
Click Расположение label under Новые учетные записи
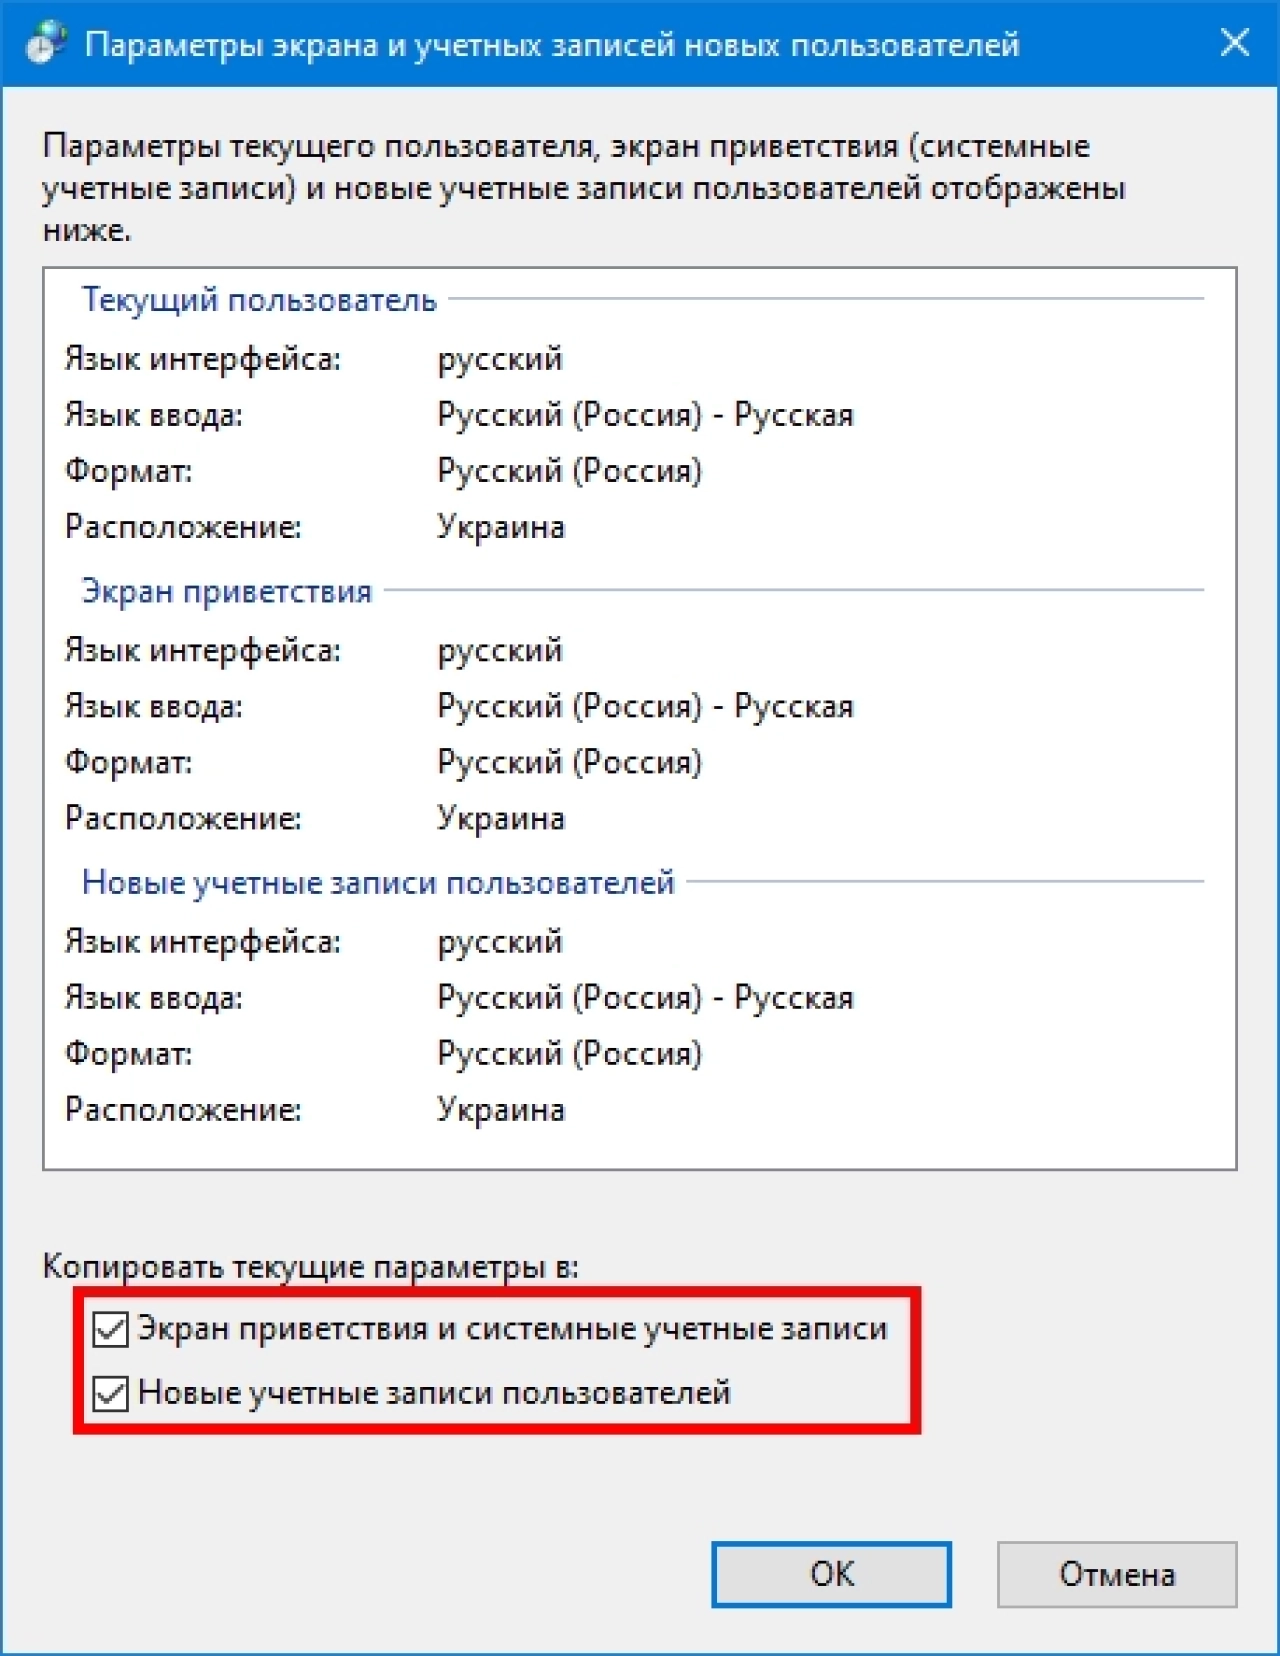tap(183, 1110)
